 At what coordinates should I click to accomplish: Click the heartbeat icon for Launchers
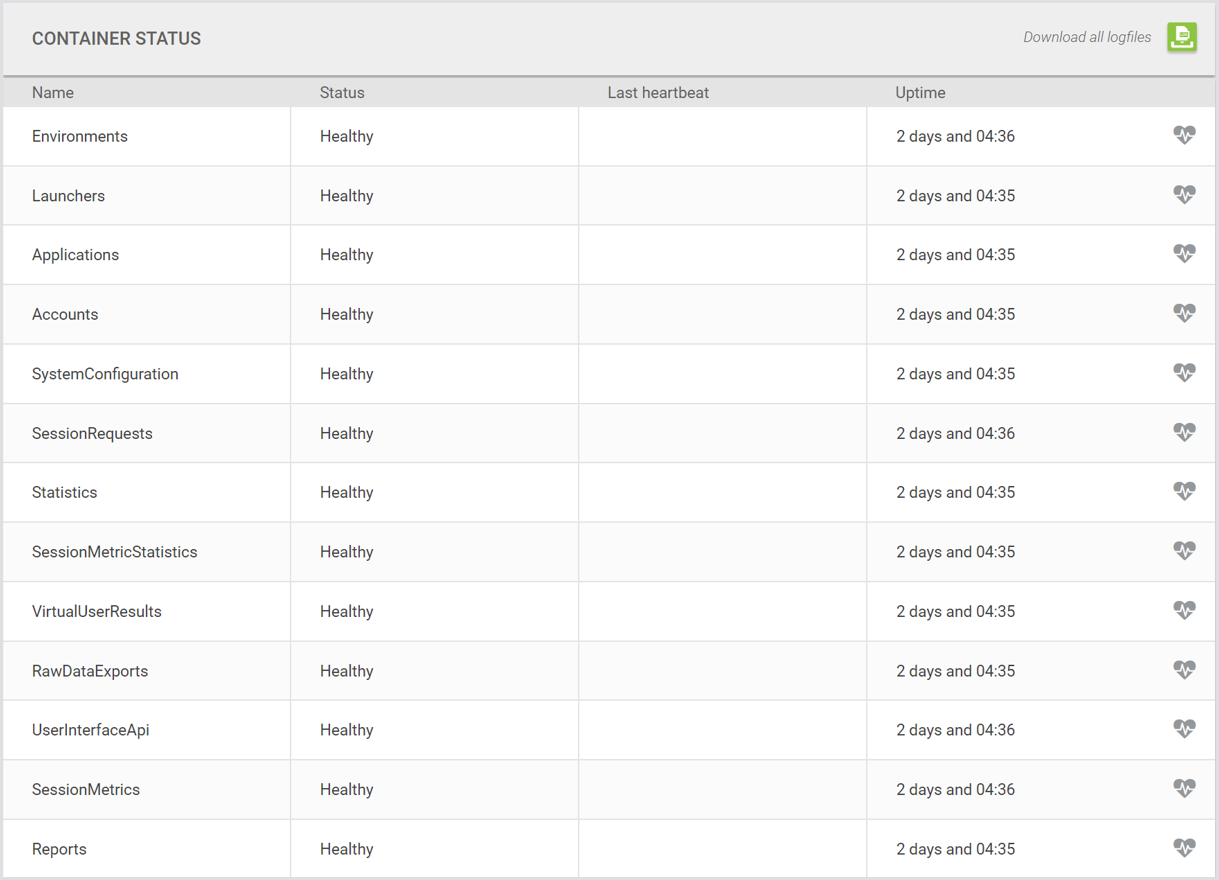click(1184, 195)
